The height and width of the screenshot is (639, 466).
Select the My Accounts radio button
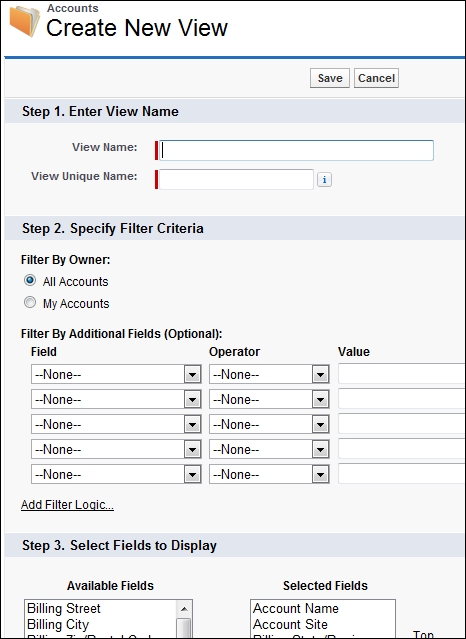pyautogui.click(x=30, y=302)
